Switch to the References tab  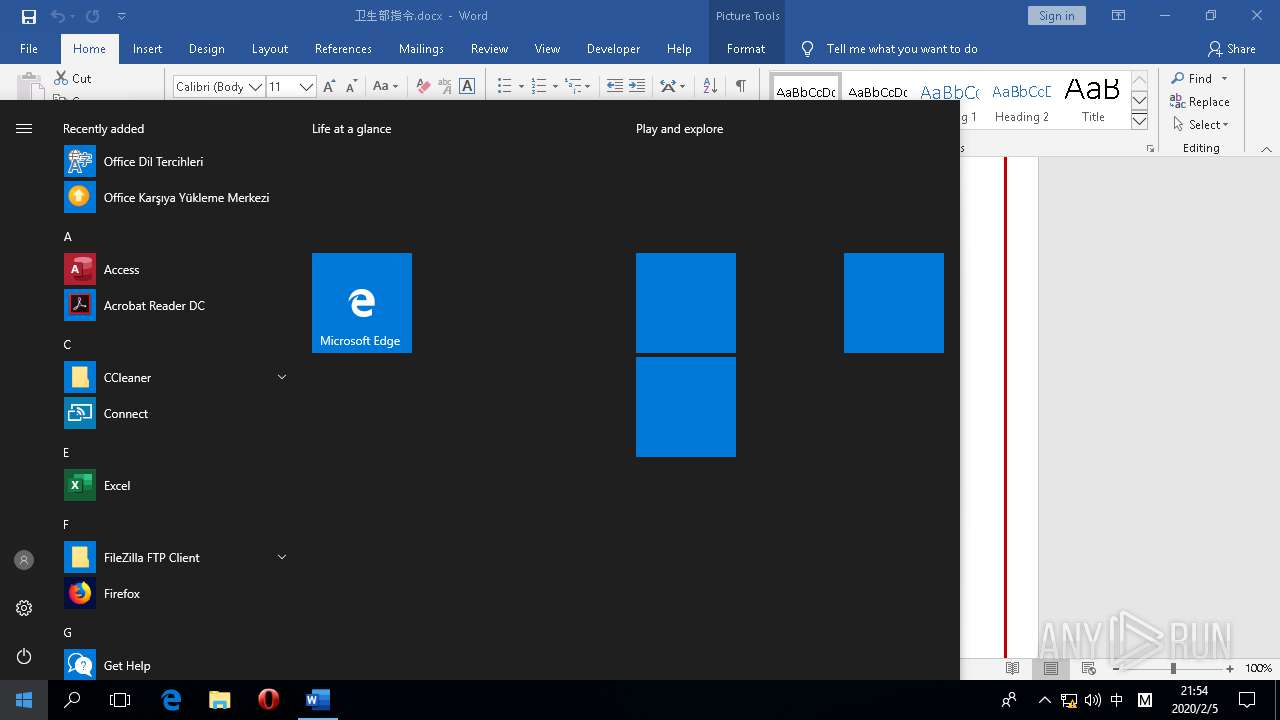pos(343,49)
